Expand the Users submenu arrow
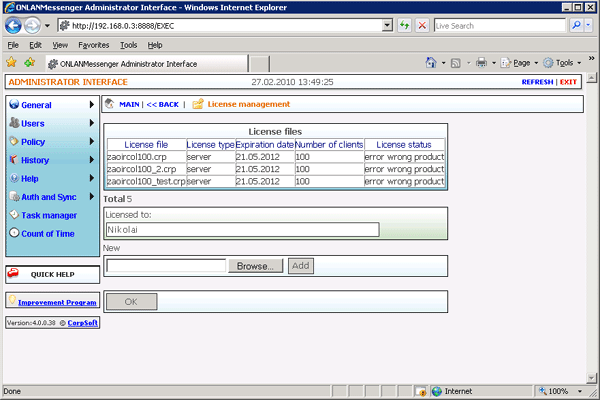600x400 pixels. click(91, 123)
